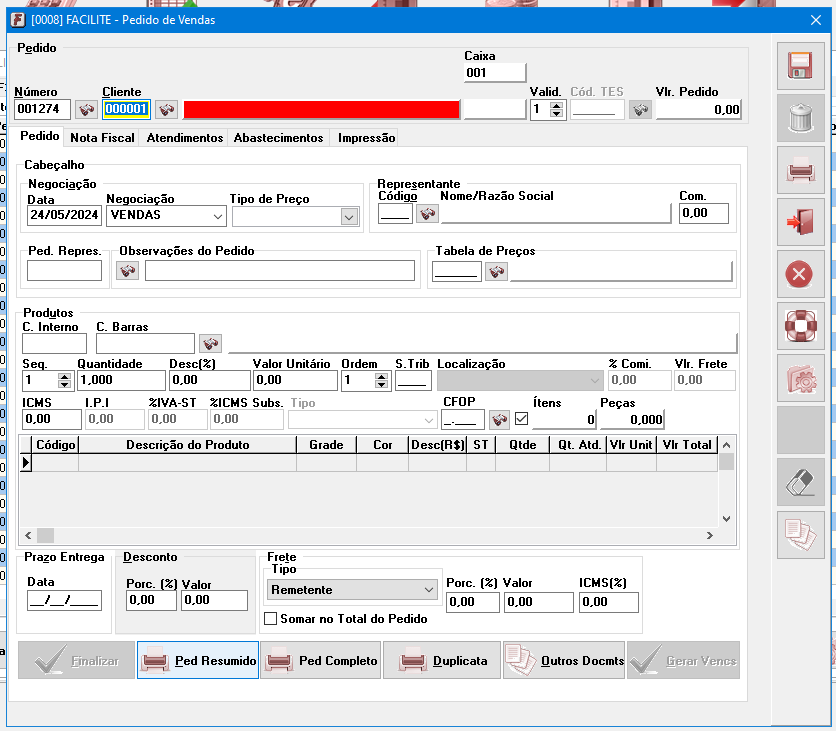This screenshot has height=731, width=836.
Task: Click the Cliente code field
Action: click(x=126, y=109)
